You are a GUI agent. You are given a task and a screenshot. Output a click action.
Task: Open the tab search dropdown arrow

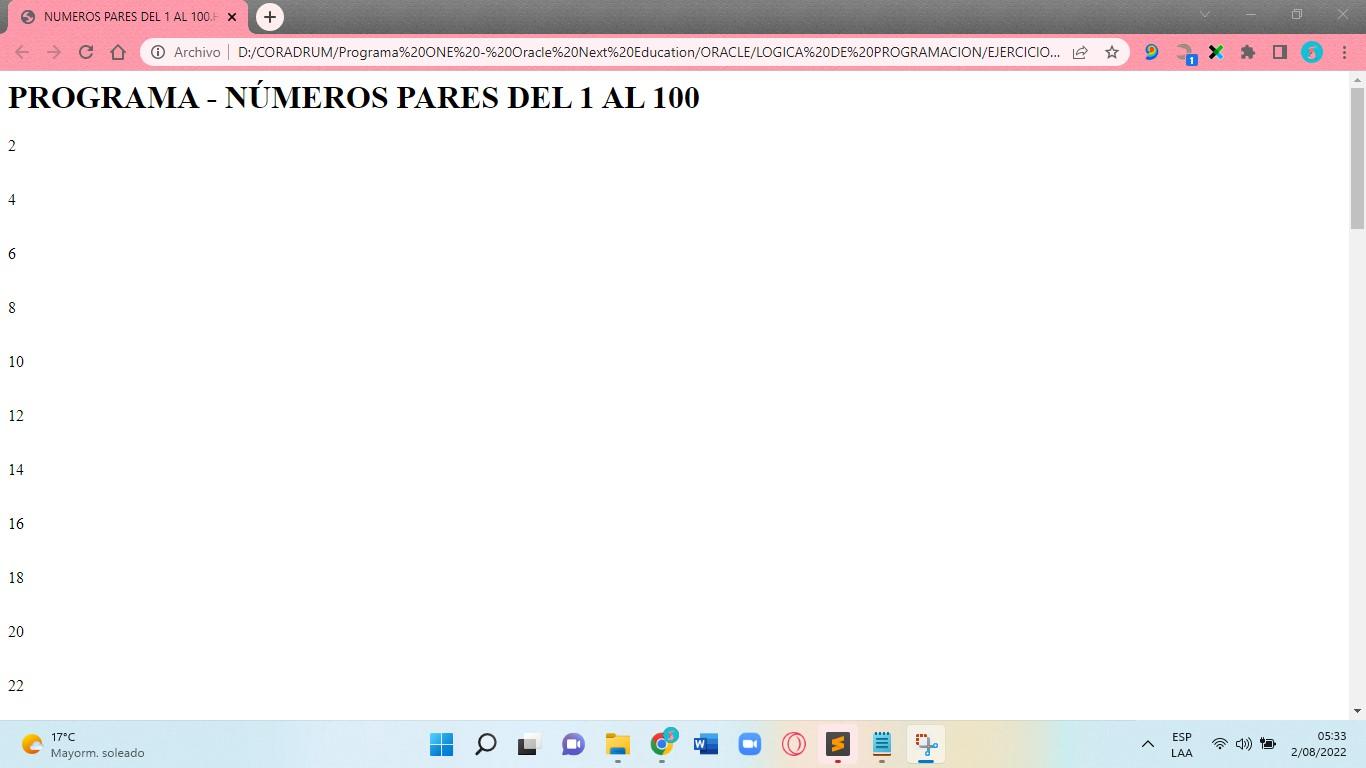pyautogui.click(x=1204, y=16)
